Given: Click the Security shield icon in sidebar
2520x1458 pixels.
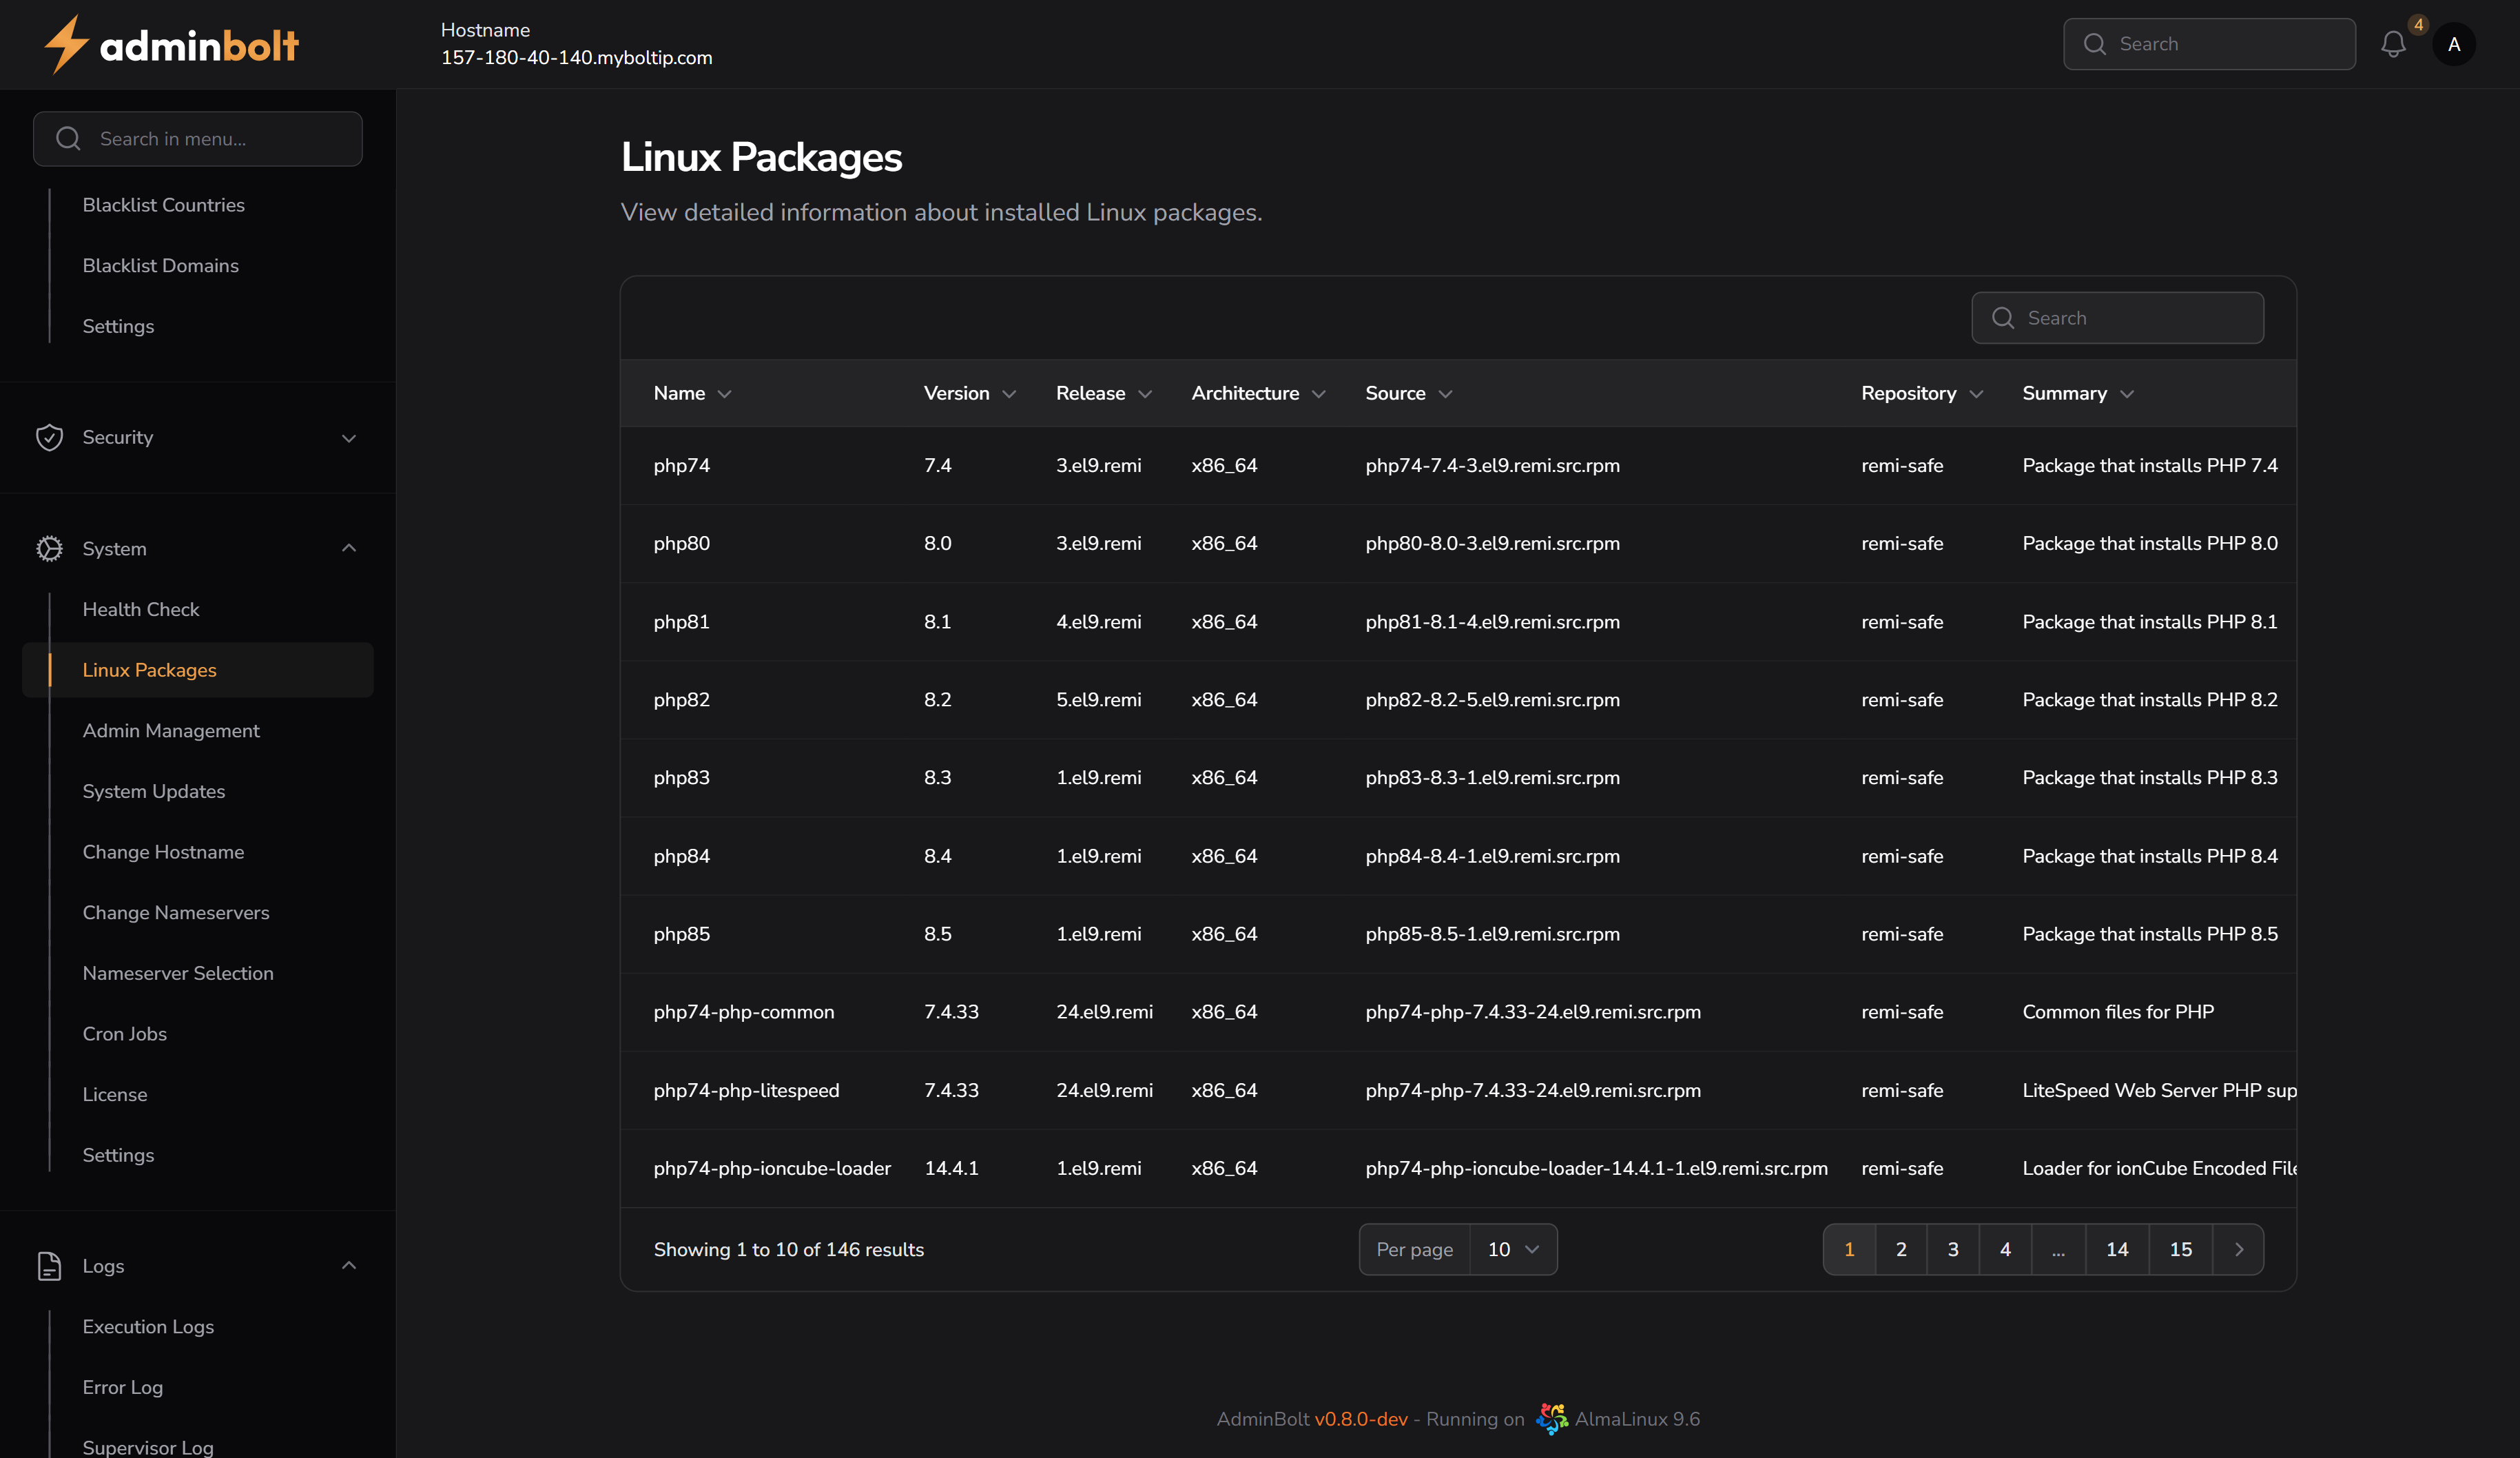Looking at the screenshot, I should tap(49, 437).
